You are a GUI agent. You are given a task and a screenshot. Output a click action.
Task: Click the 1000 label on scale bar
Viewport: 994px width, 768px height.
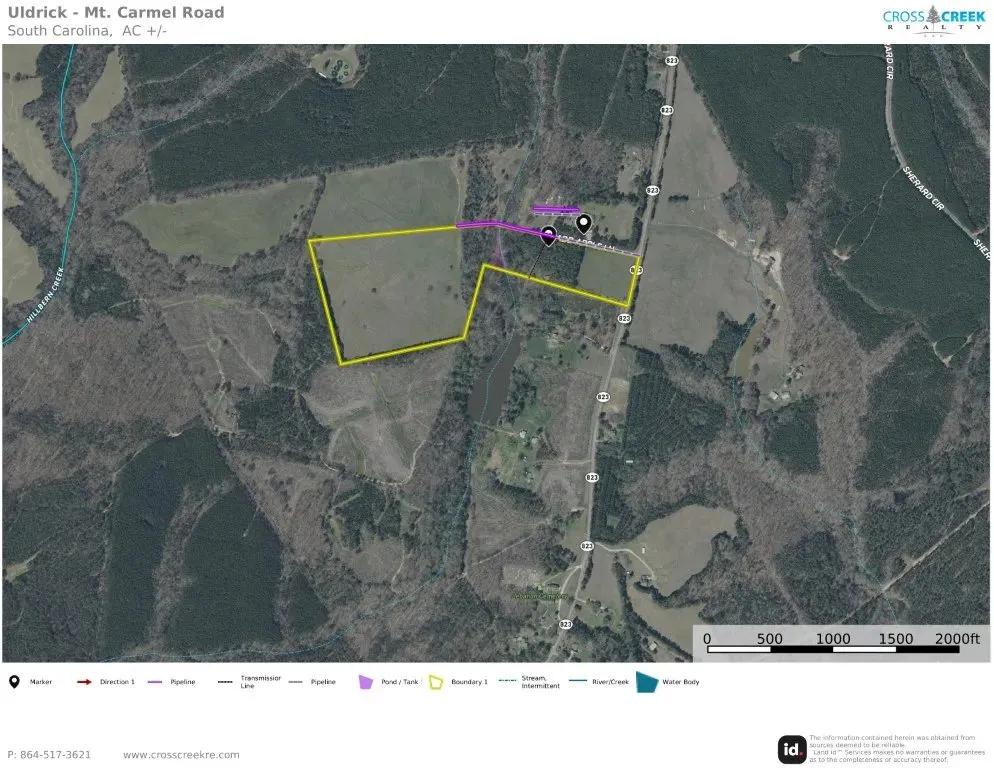click(832, 639)
